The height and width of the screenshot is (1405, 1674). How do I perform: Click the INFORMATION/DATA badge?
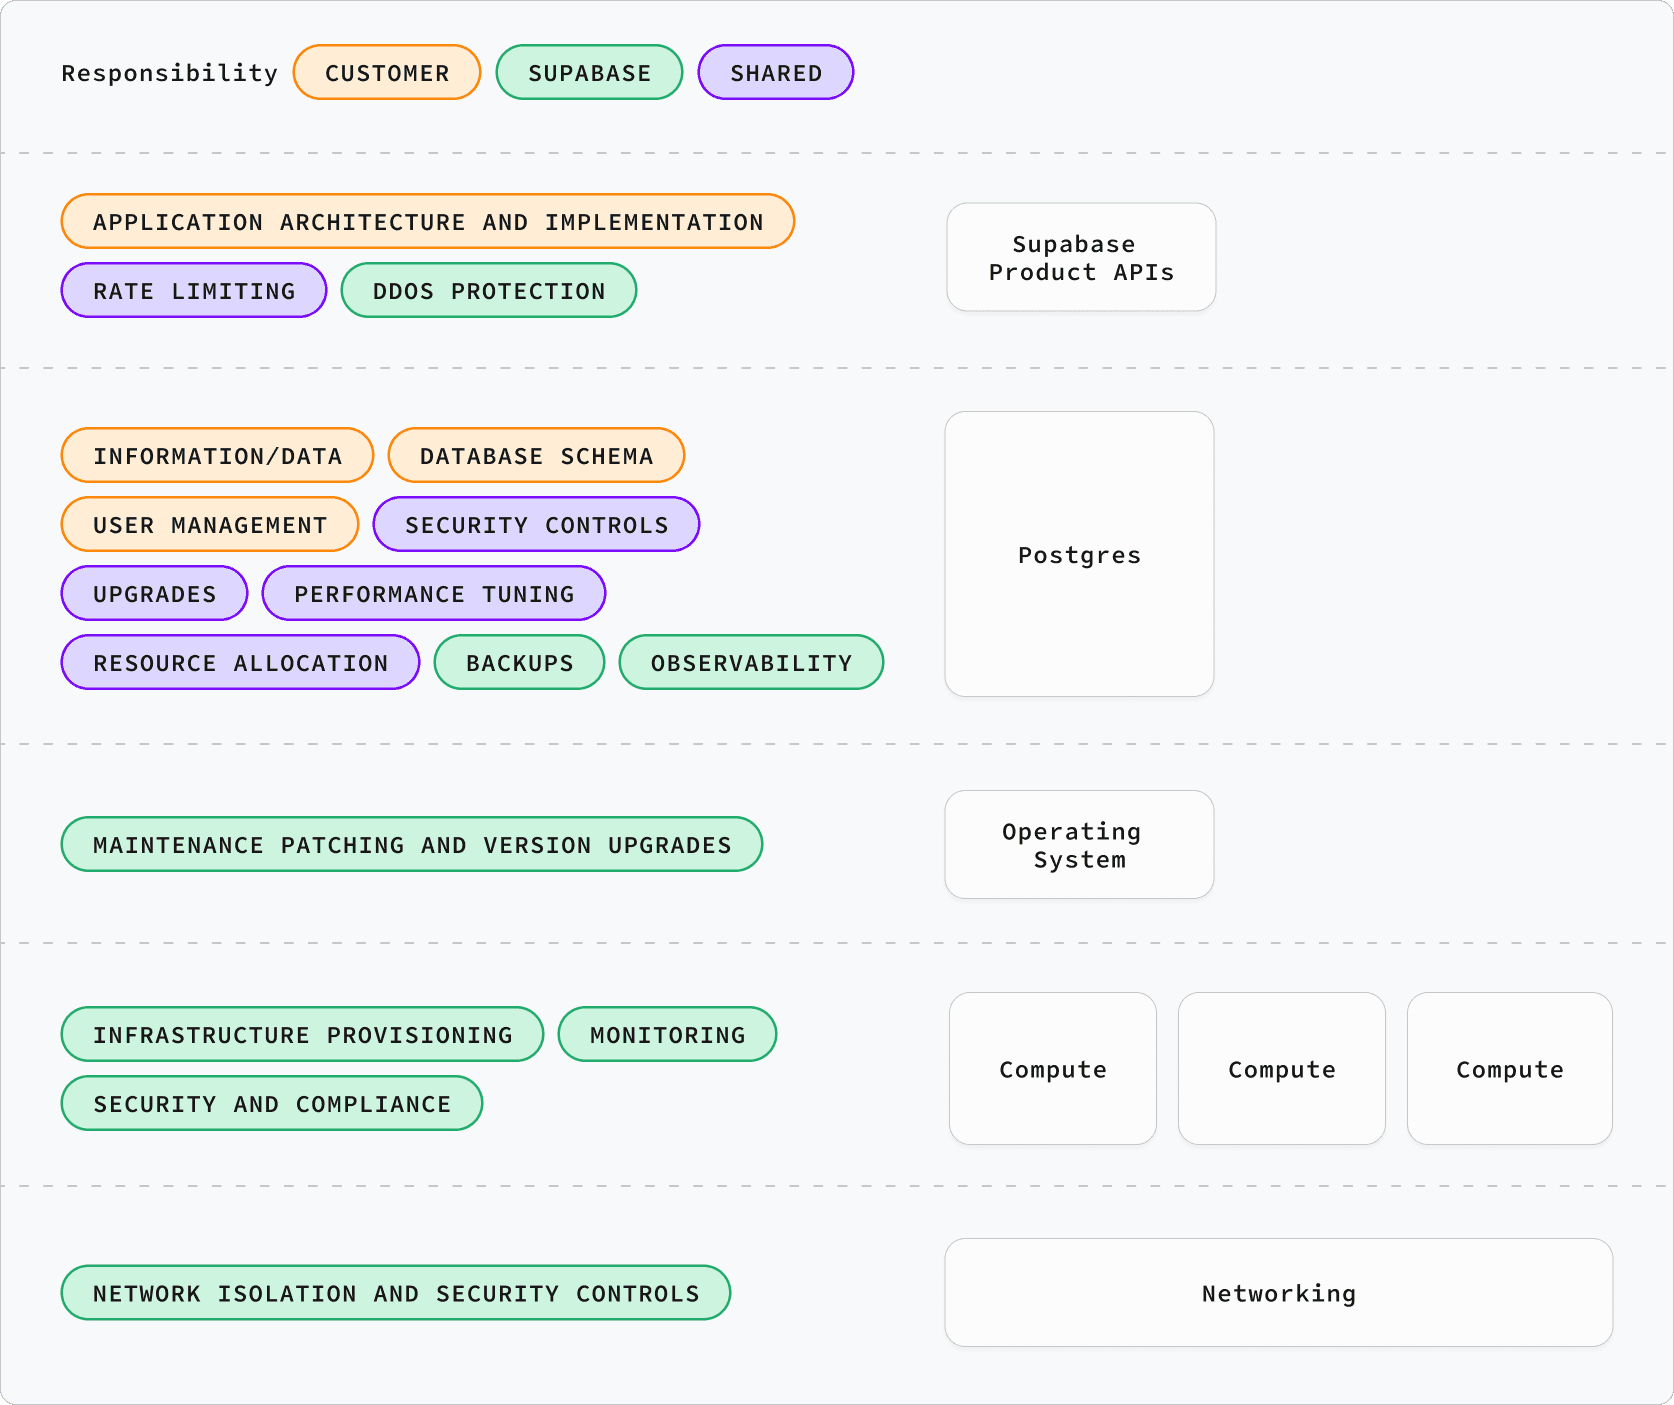click(x=217, y=455)
